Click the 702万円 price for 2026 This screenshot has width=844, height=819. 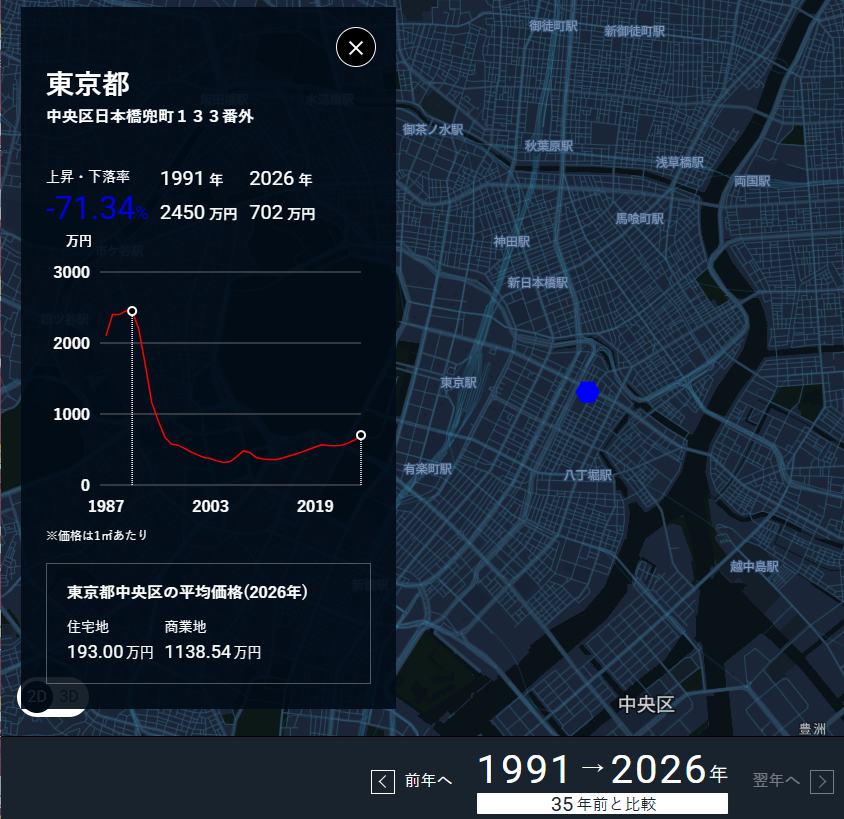(x=282, y=213)
